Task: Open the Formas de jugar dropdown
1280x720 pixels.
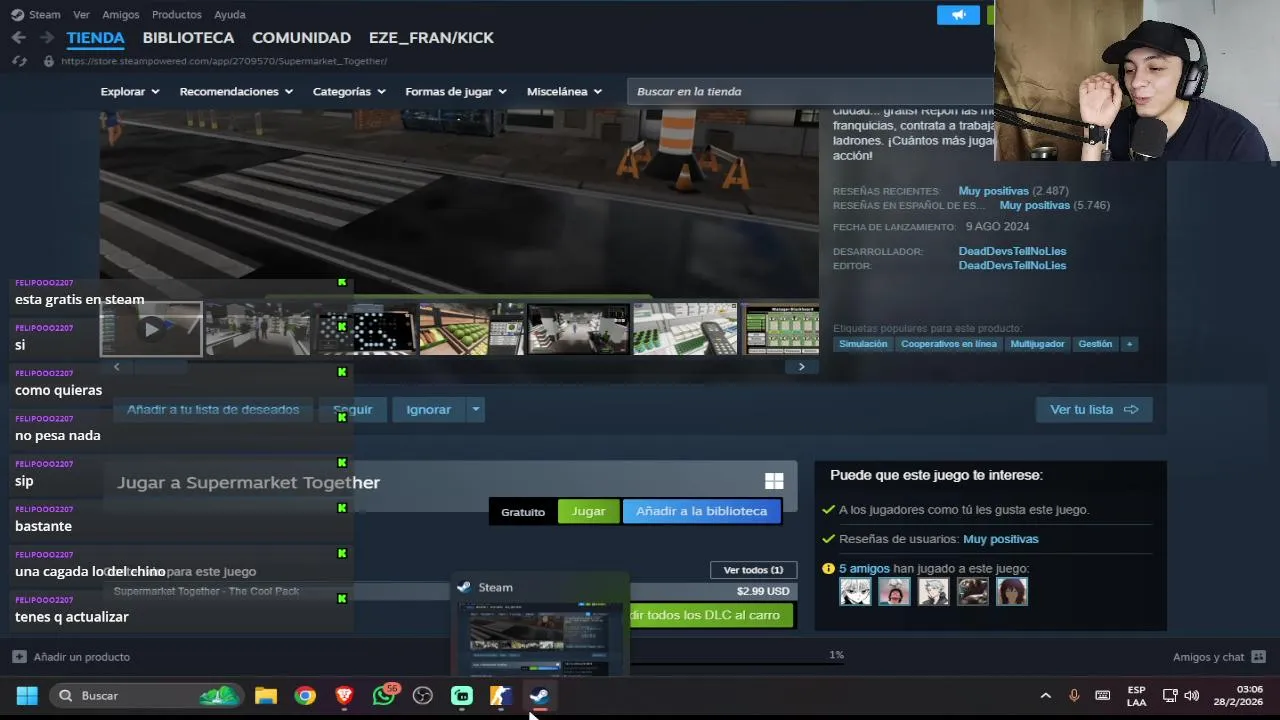Action: 456,91
